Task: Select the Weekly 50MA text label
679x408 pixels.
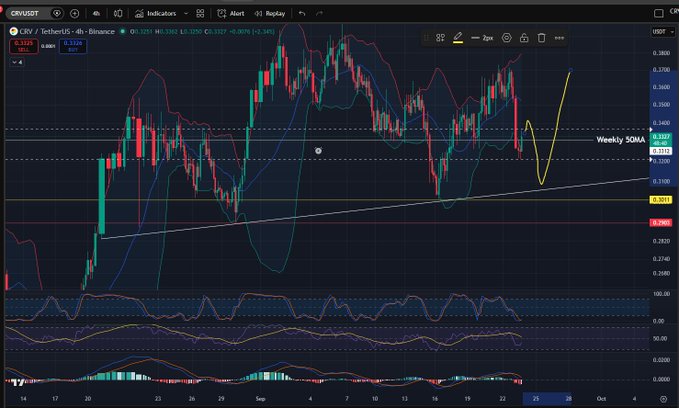Action: [x=621, y=139]
